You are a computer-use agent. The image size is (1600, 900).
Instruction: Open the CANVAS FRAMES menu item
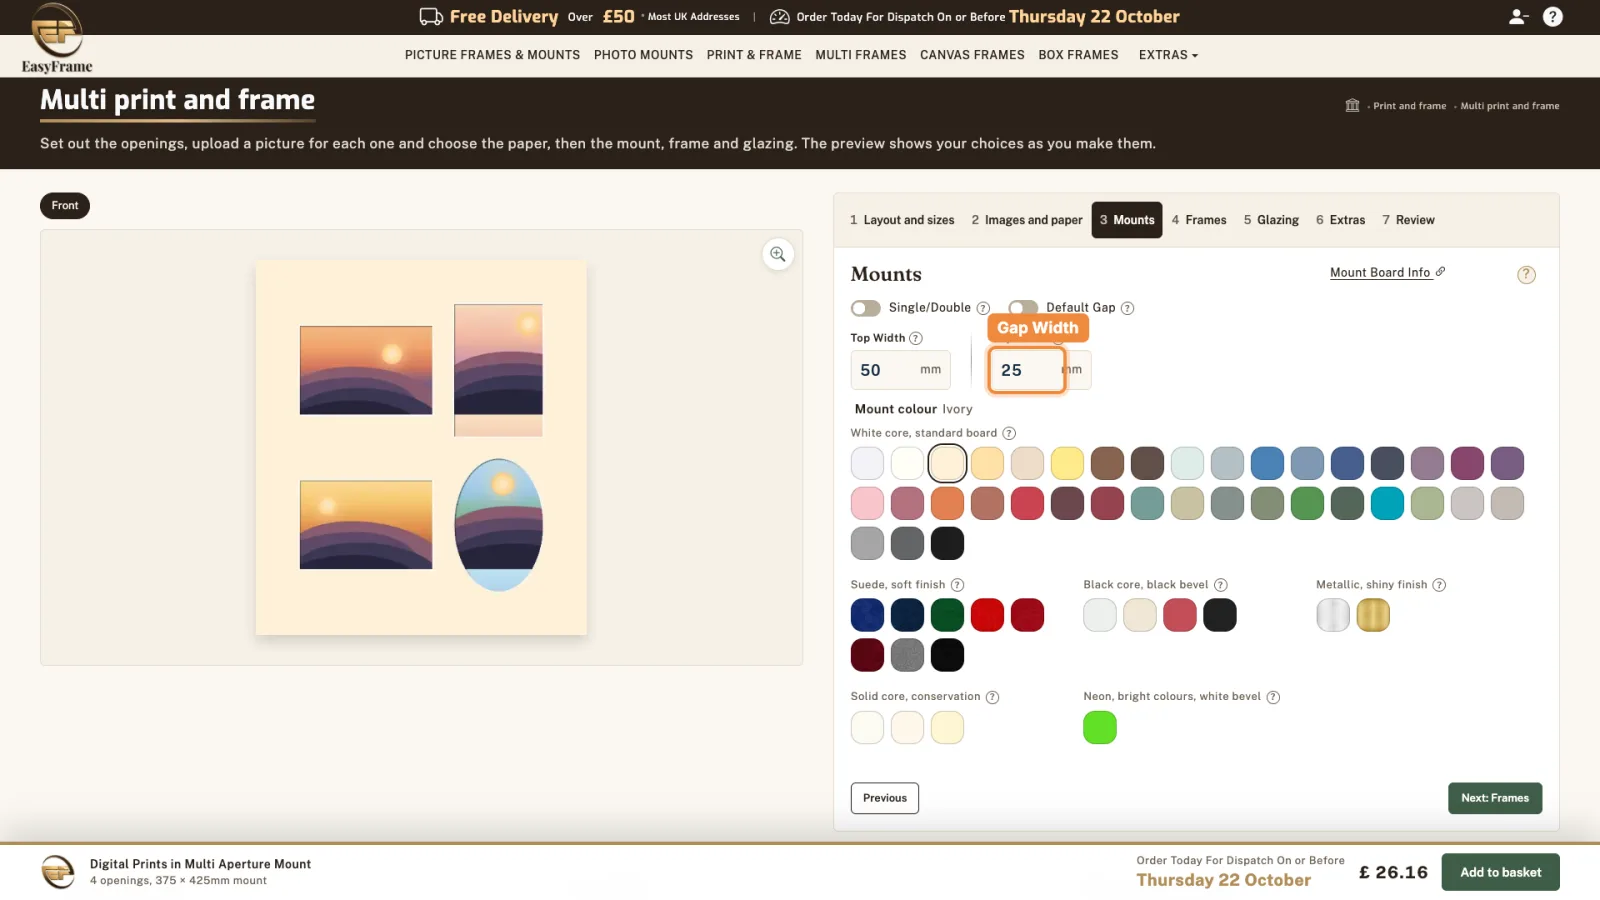[x=972, y=55]
